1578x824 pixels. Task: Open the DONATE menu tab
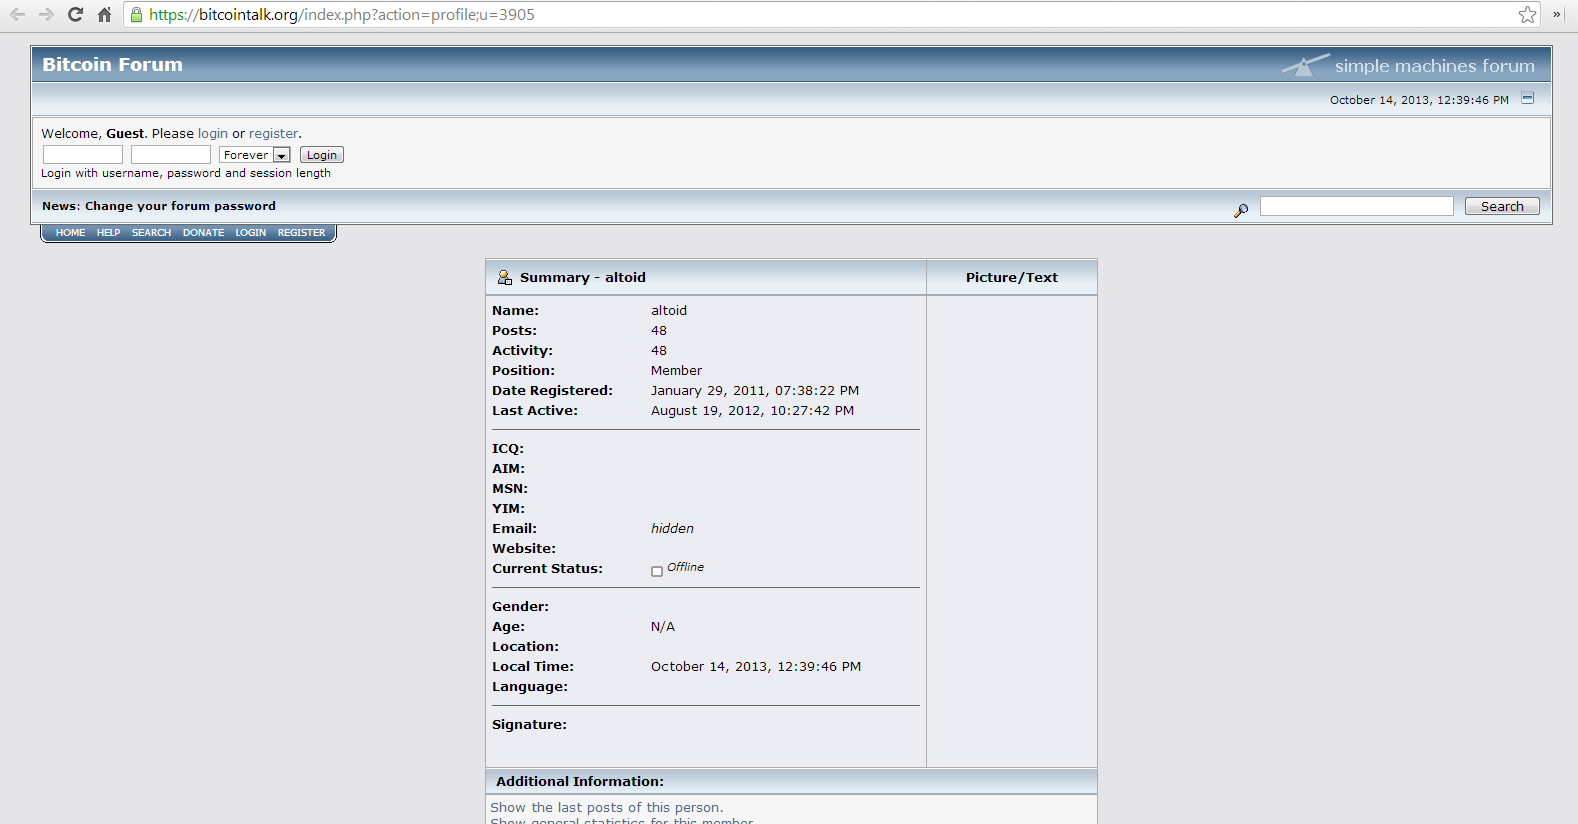[203, 233]
